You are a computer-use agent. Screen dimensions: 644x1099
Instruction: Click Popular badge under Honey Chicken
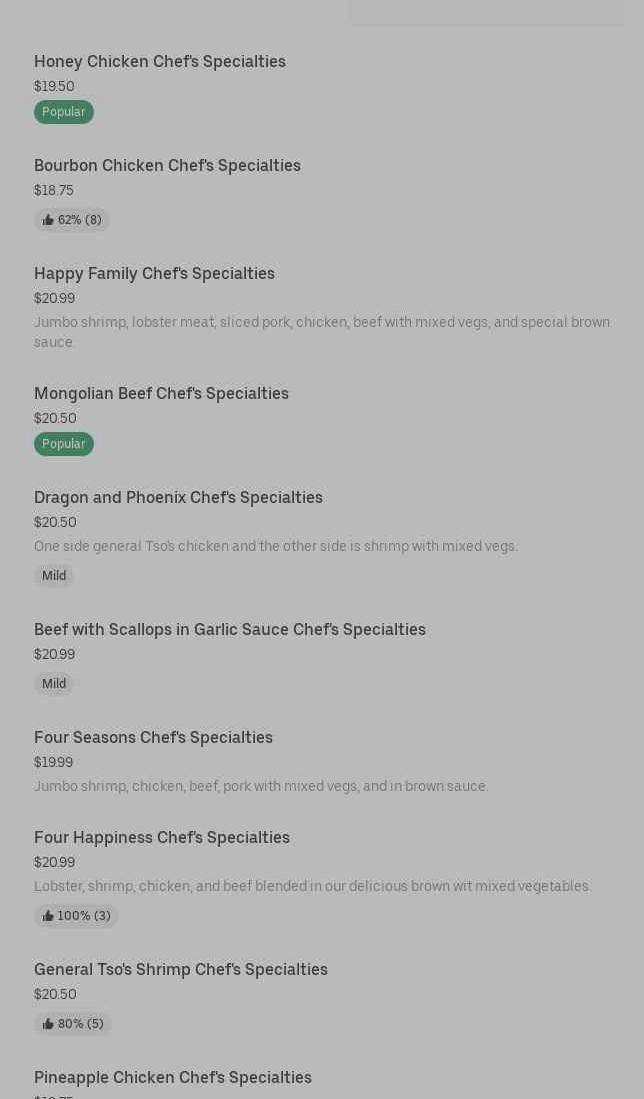coord(64,112)
